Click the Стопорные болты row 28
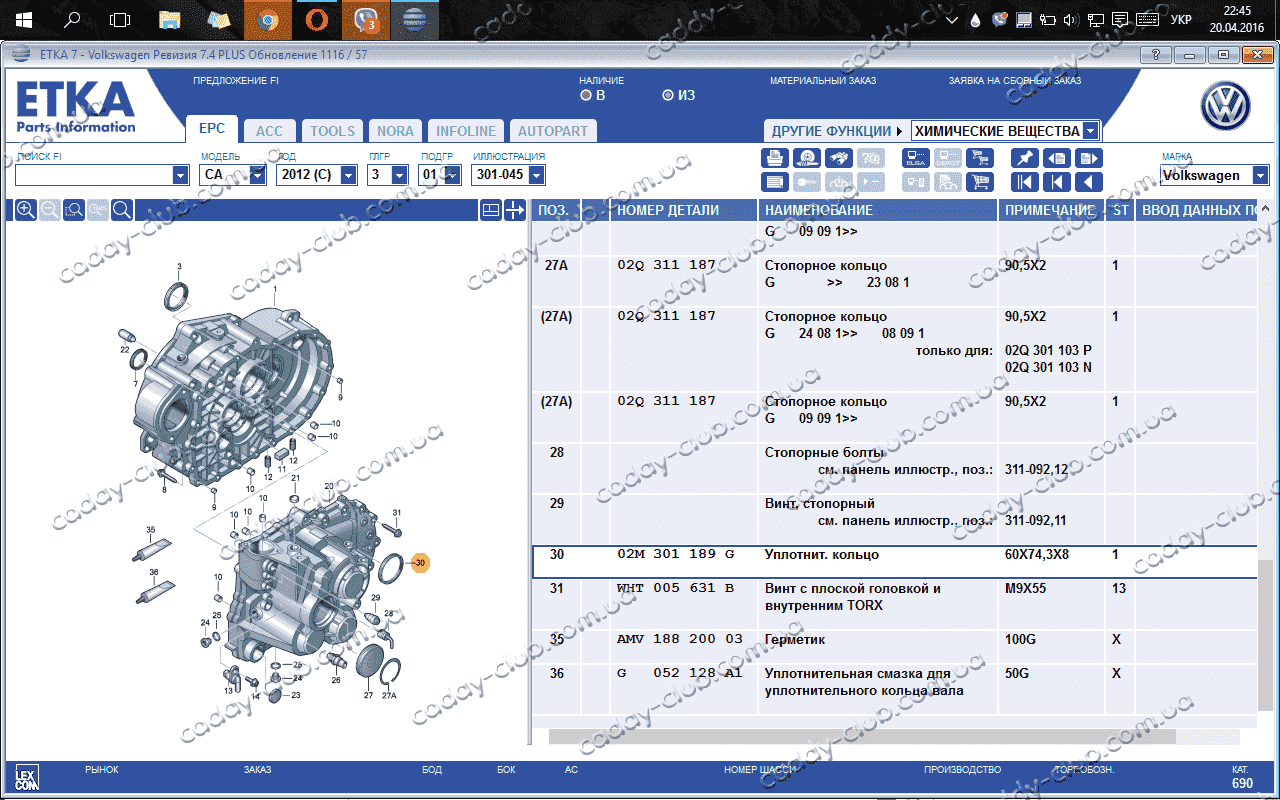The height and width of the screenshot is (800, 1280). click(895, 468)
